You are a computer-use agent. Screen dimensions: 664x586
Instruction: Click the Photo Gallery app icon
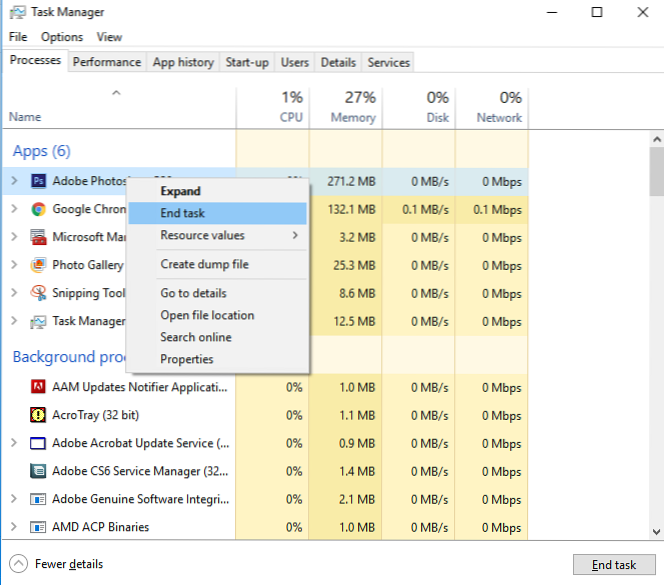[39, 265]
